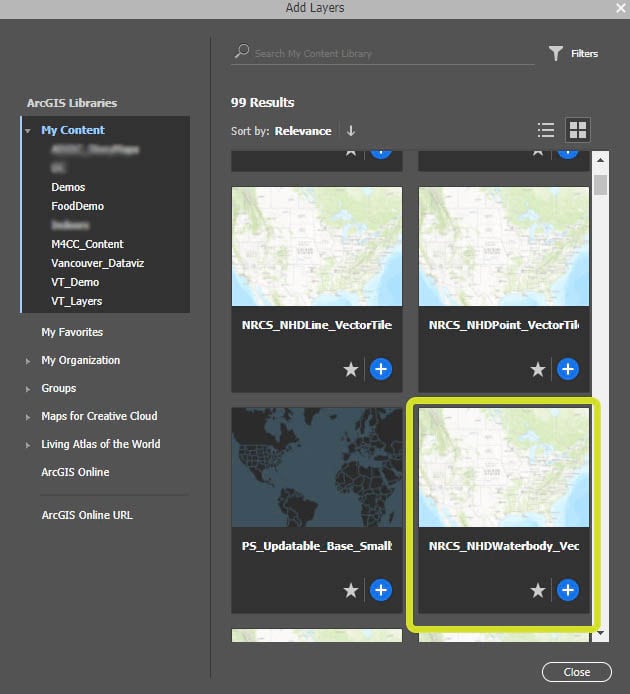Expand the Groups library
Screen dimensions: 630x694
coord(28,389)
